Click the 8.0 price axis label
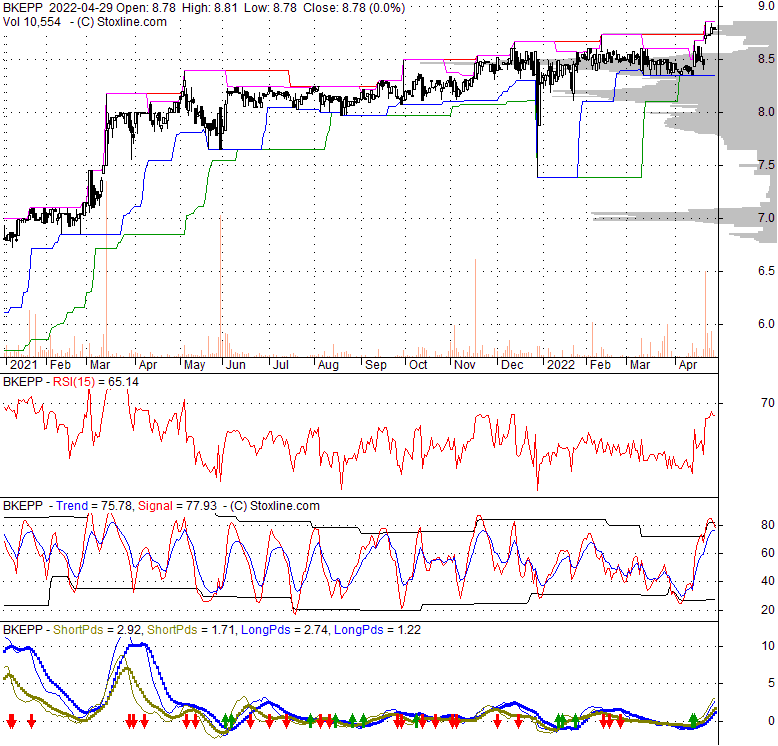The height and width of the screenshot is (746, 778). tap(766, 112)
